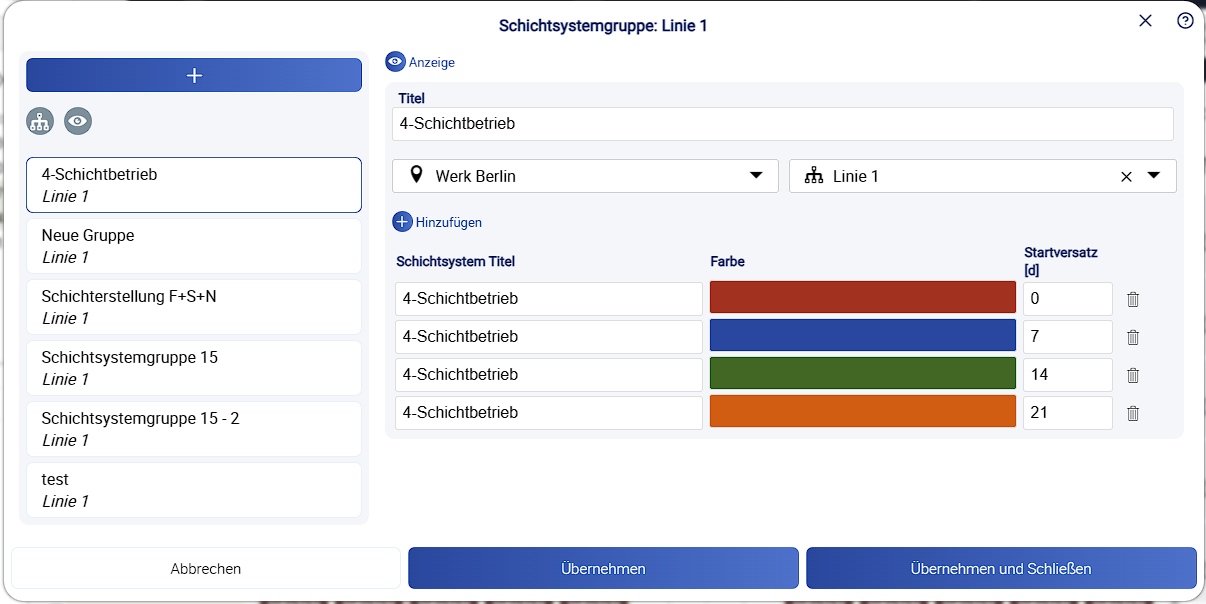The image size is (1206, 604).
Task: Choose Schichtsystemgruppe 15 - 2 from list
Action: [x=193, y=429]
